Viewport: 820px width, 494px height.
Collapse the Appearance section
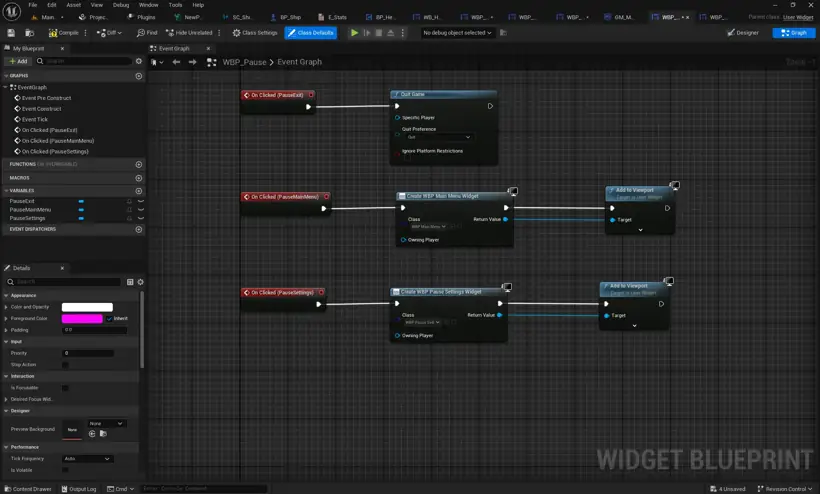[6, 296]
